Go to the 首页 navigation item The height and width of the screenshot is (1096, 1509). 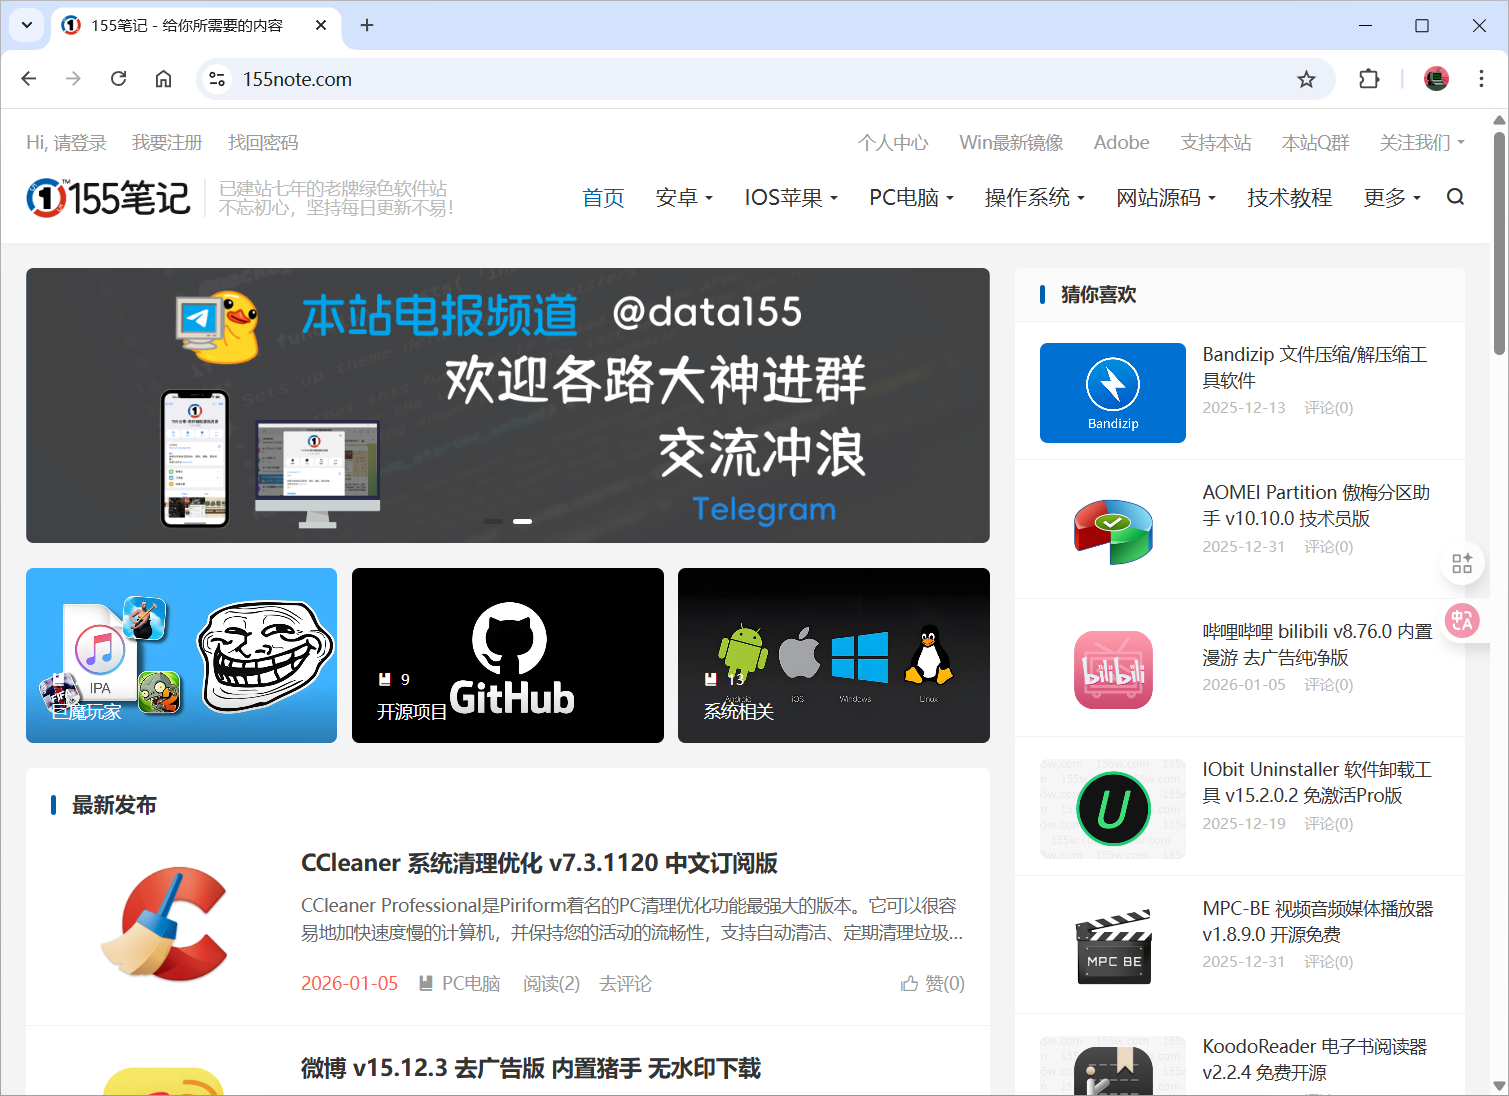tap(603, 198)
